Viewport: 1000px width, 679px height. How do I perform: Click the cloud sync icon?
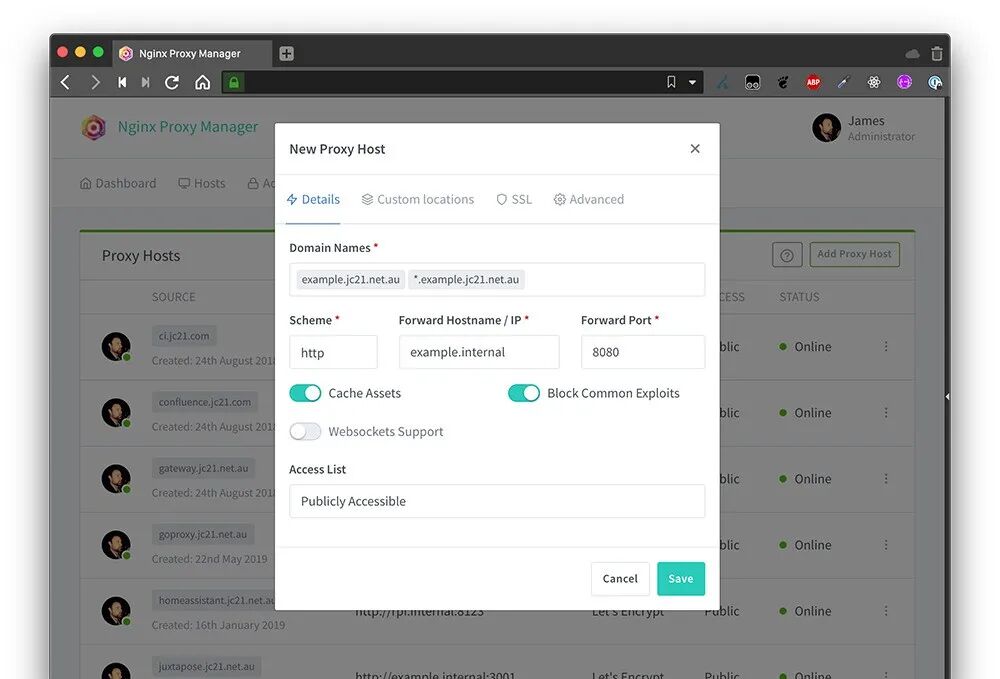912,54
